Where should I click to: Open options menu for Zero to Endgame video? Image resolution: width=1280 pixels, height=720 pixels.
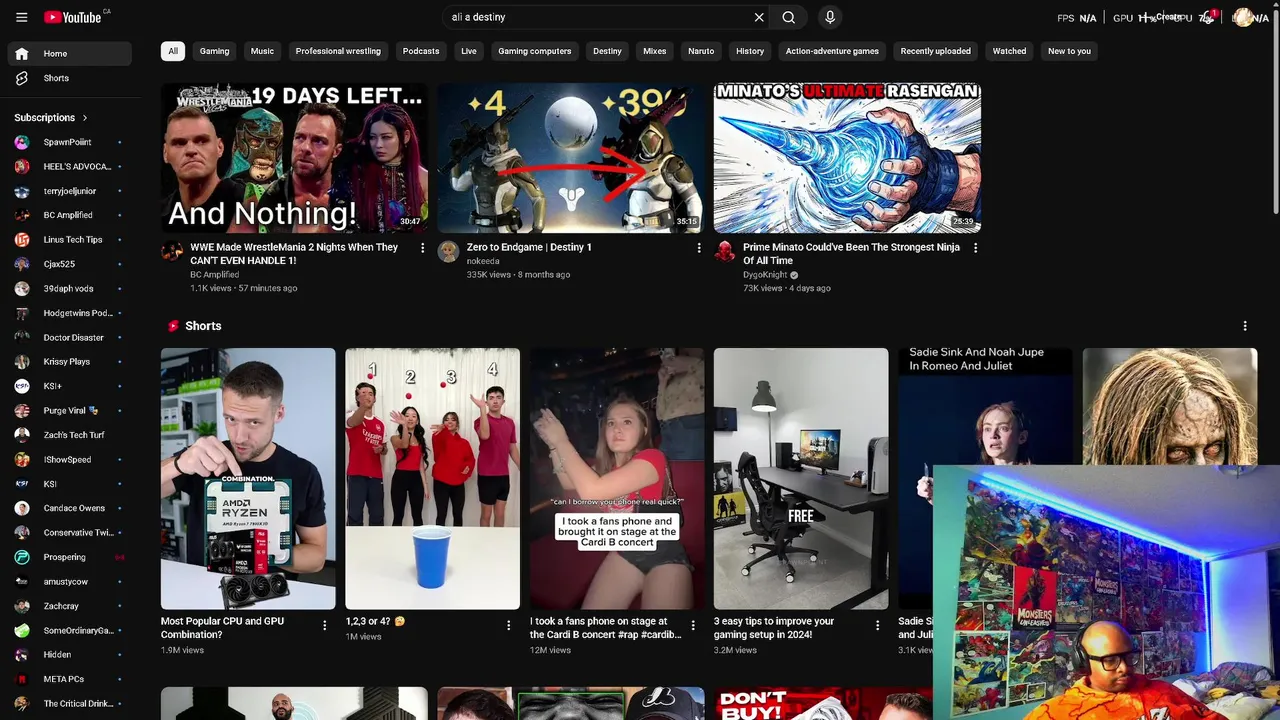[x=699, y=248]
